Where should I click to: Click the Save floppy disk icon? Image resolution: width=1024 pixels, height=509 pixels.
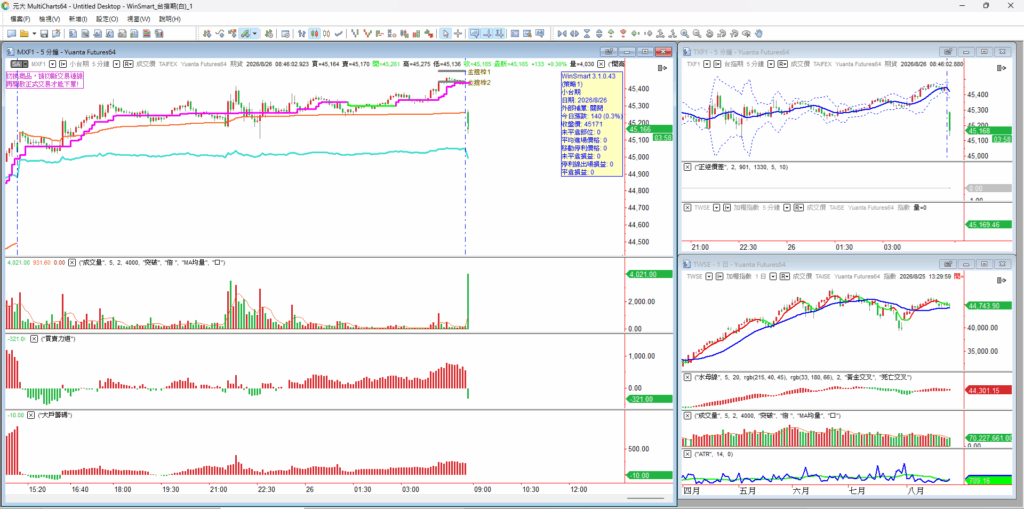point(44,33)
